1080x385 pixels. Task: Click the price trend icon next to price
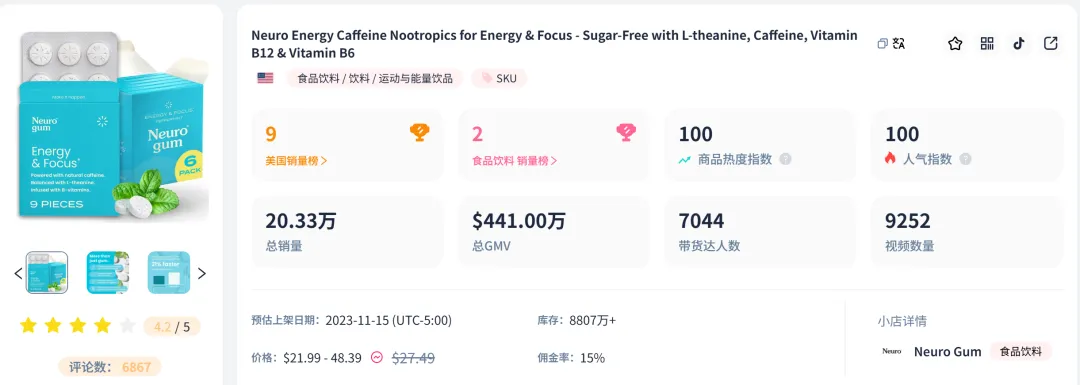click(377, 357)
